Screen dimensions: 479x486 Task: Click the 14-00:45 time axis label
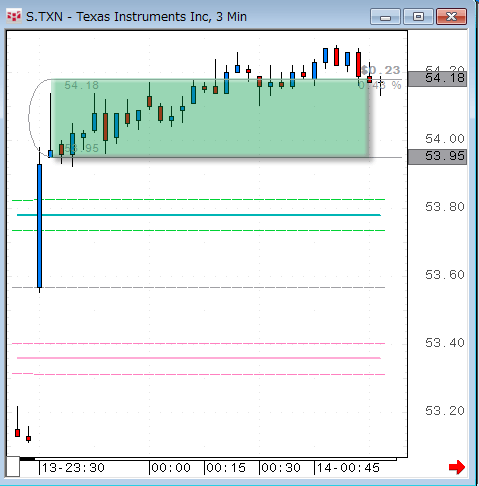click(348, 468)
